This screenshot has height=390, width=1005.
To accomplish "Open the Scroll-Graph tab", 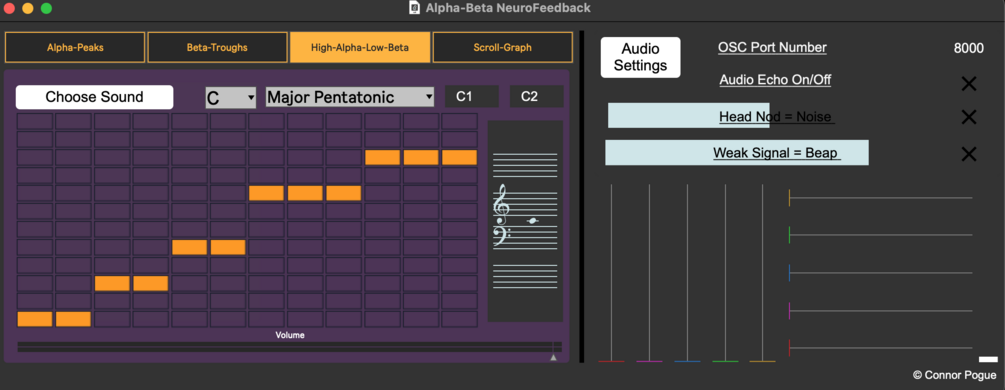I will click(502, 47).
